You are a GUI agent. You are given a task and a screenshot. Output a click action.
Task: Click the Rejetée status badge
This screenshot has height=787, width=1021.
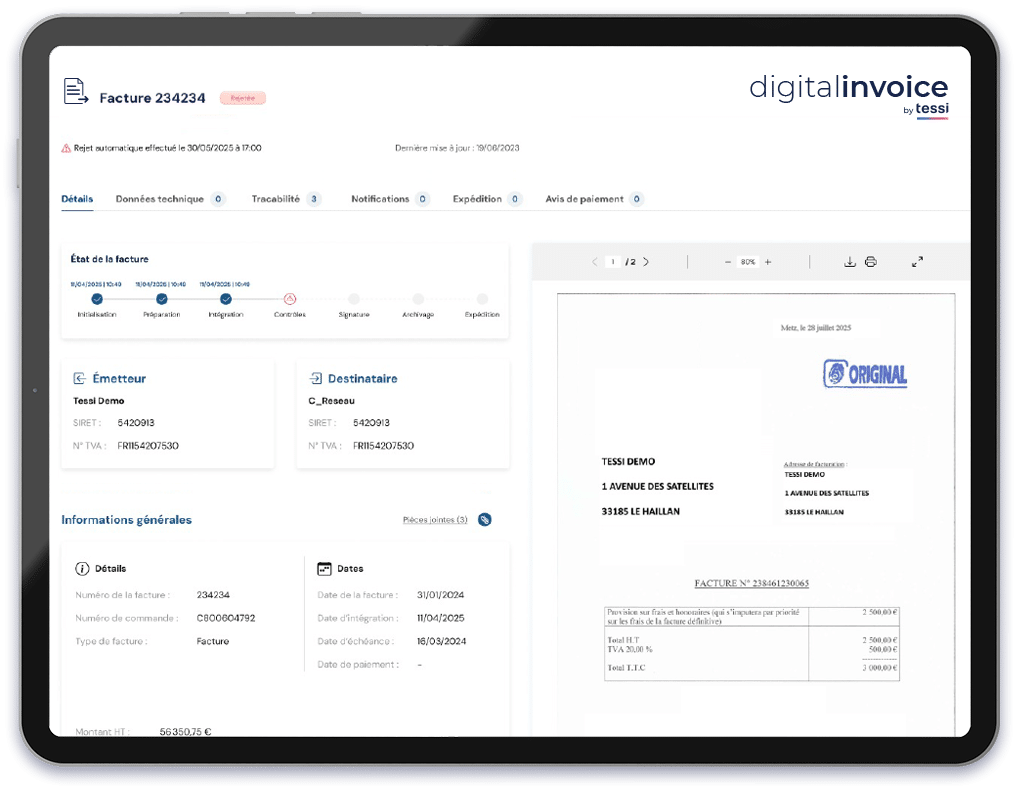pyautogui.click(x=243, y=98)
